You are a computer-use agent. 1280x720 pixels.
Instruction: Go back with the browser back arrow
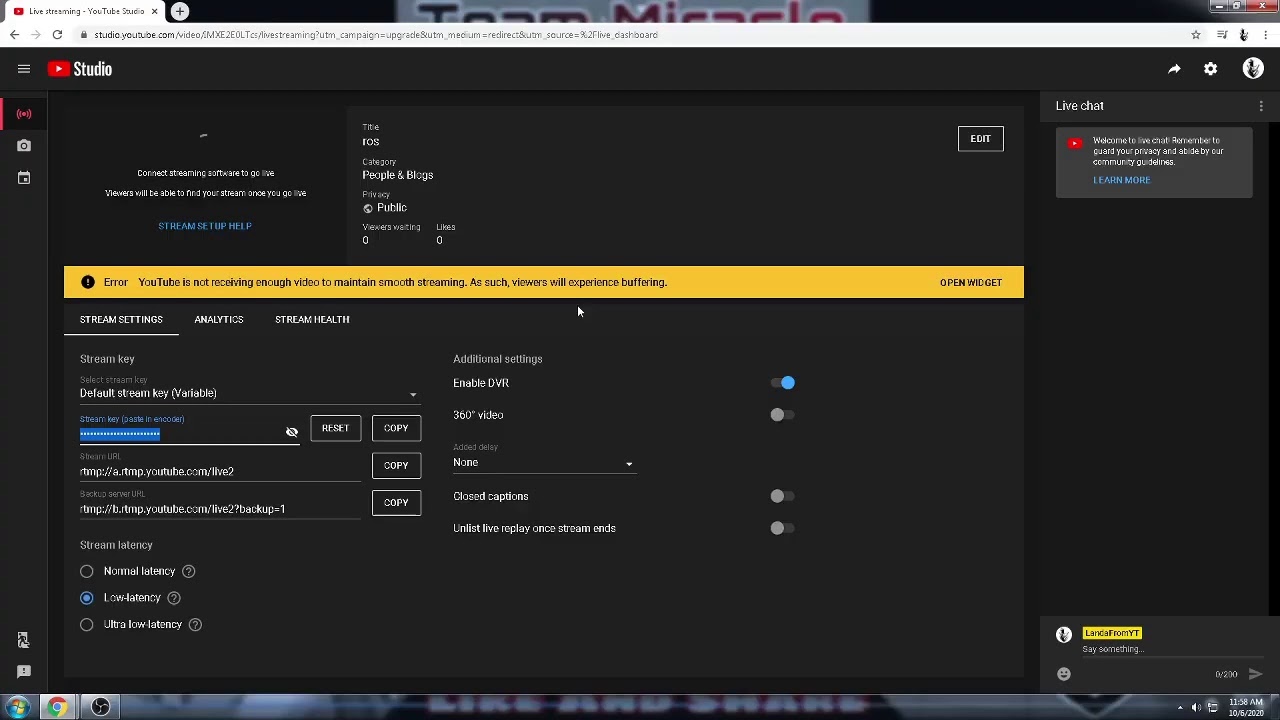[x=14, y=35]
